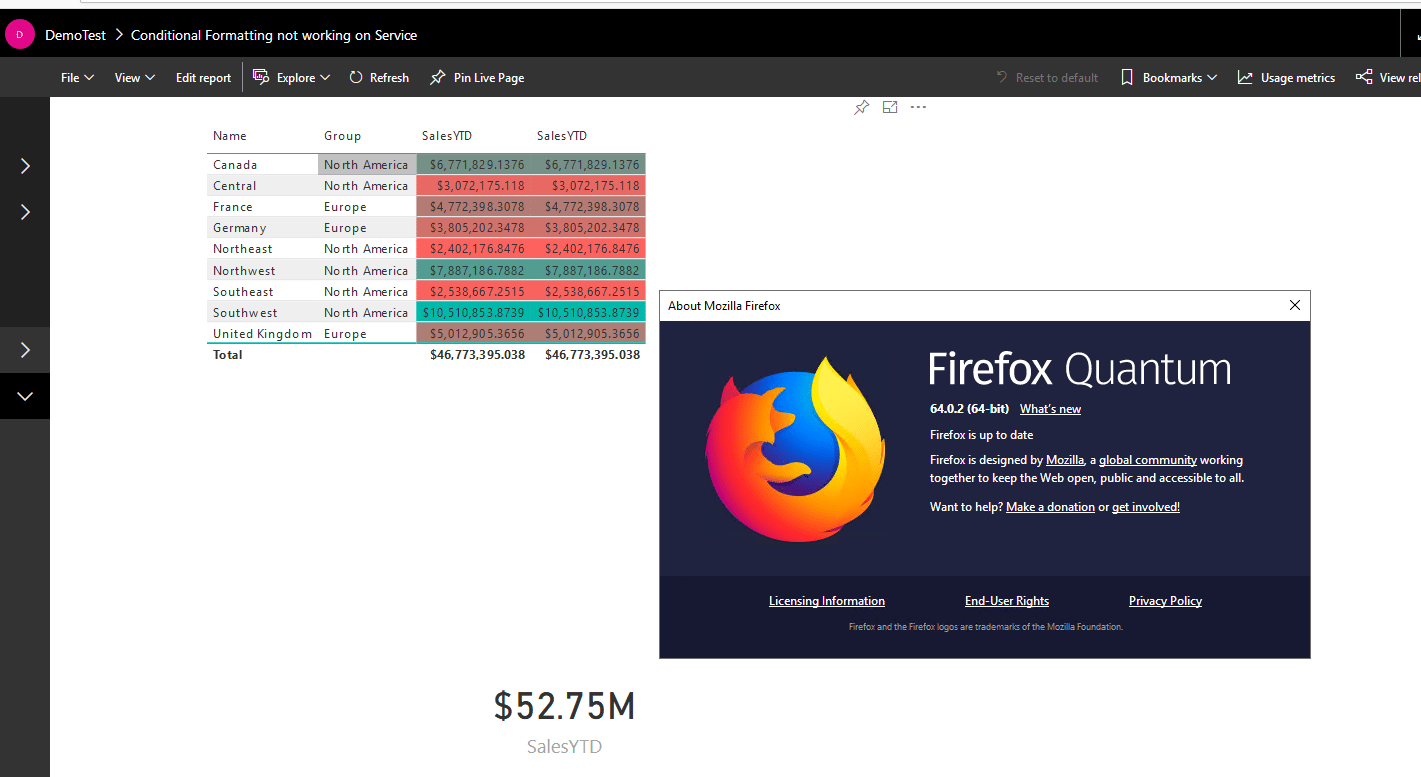1421x777 pixels.
Task: Select the report title Conditional Formatting not working on Service
Action: pyautogui.click(x=274, y=35)
